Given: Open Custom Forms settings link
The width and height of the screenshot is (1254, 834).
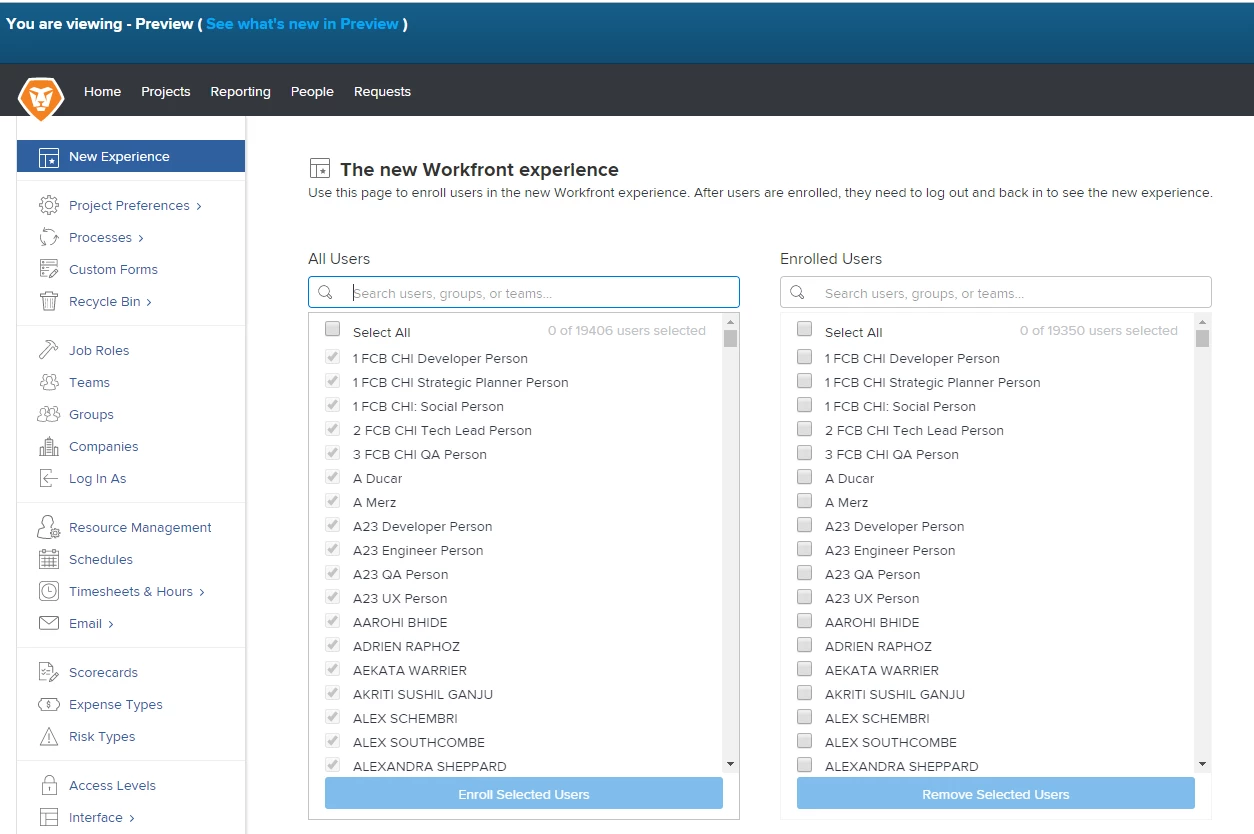Looking at the screenshot, I should tap(113, 269).
